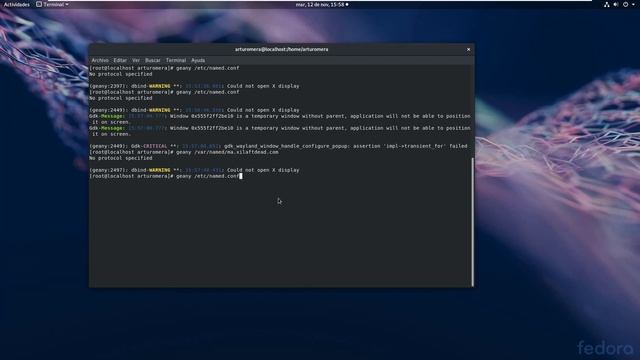
Task: Open the Terminal menu in menu bar
Action: click(176, 60)
